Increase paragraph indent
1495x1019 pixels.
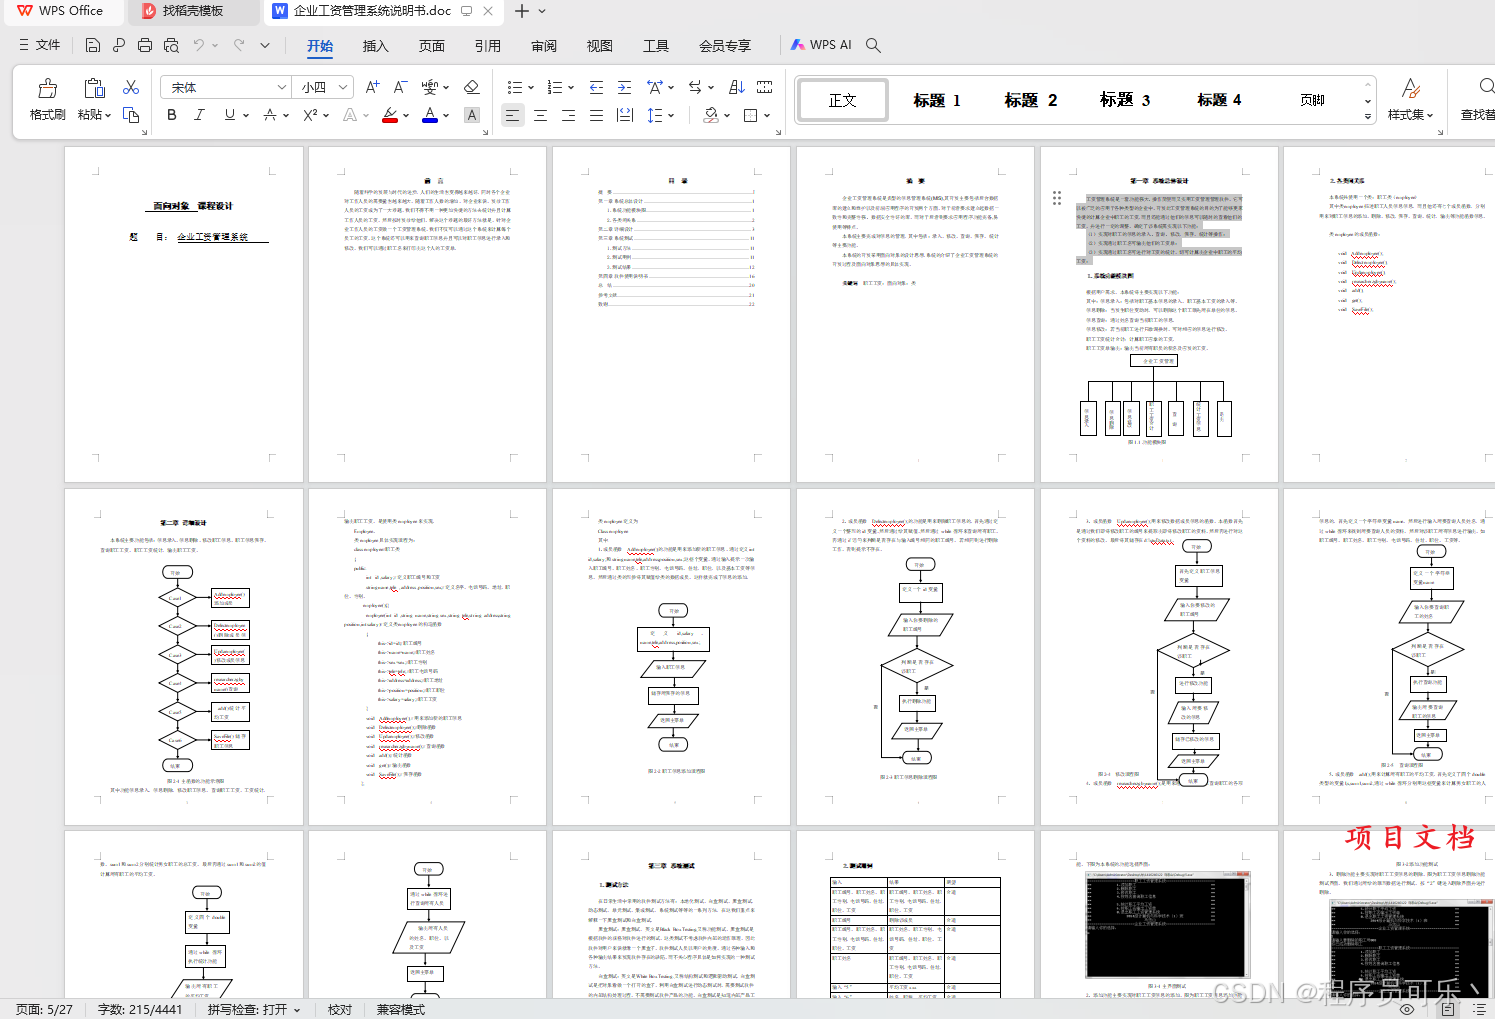pyautogui.click(x=624, y=87)
